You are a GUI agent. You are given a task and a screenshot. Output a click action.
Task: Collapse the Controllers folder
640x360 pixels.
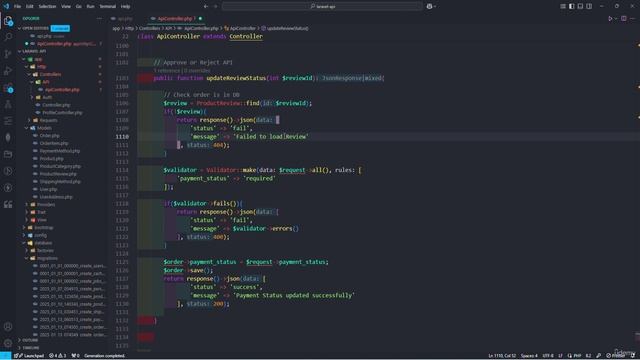29,74
